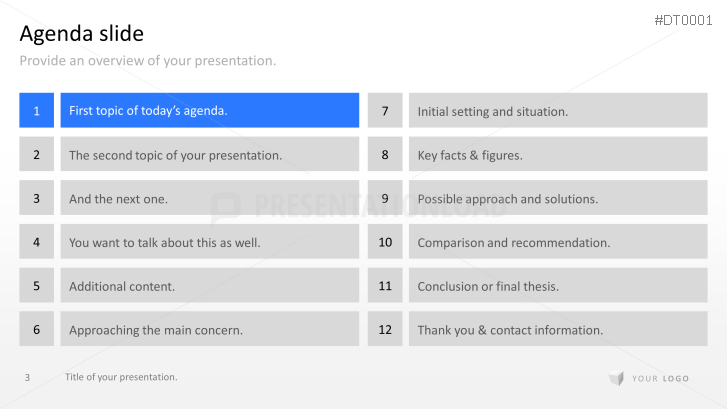Select 'You want to talk about this' row
This screenshot has height=409, width=727.
(210, 241)
